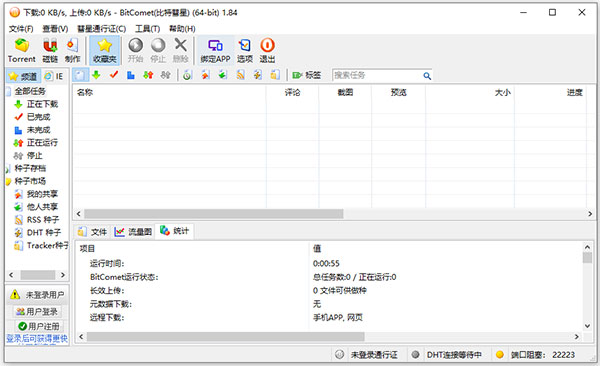Click 端口阻塞: 22223 in the status bar
600x366 pixels.
click(x=543, y=355)
